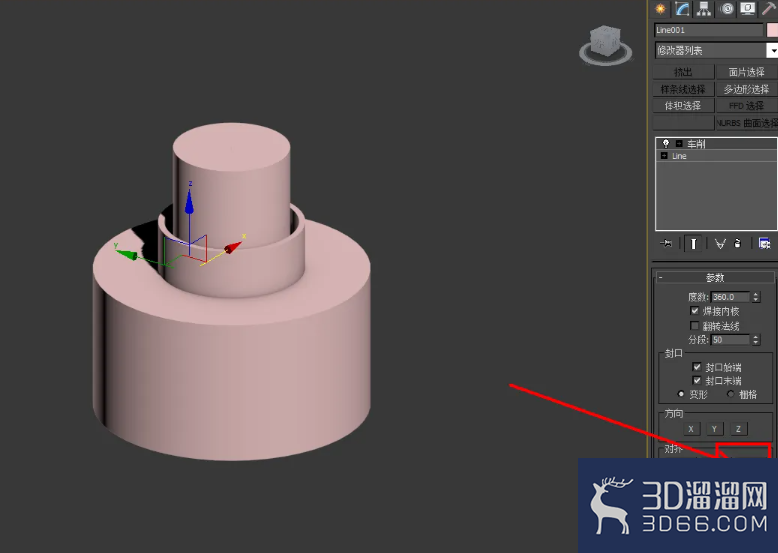Image resolution: width=778 pixels, height=553 pixels.
Task: Click the Line001 object name field
Action: click(x=708, y=30)
